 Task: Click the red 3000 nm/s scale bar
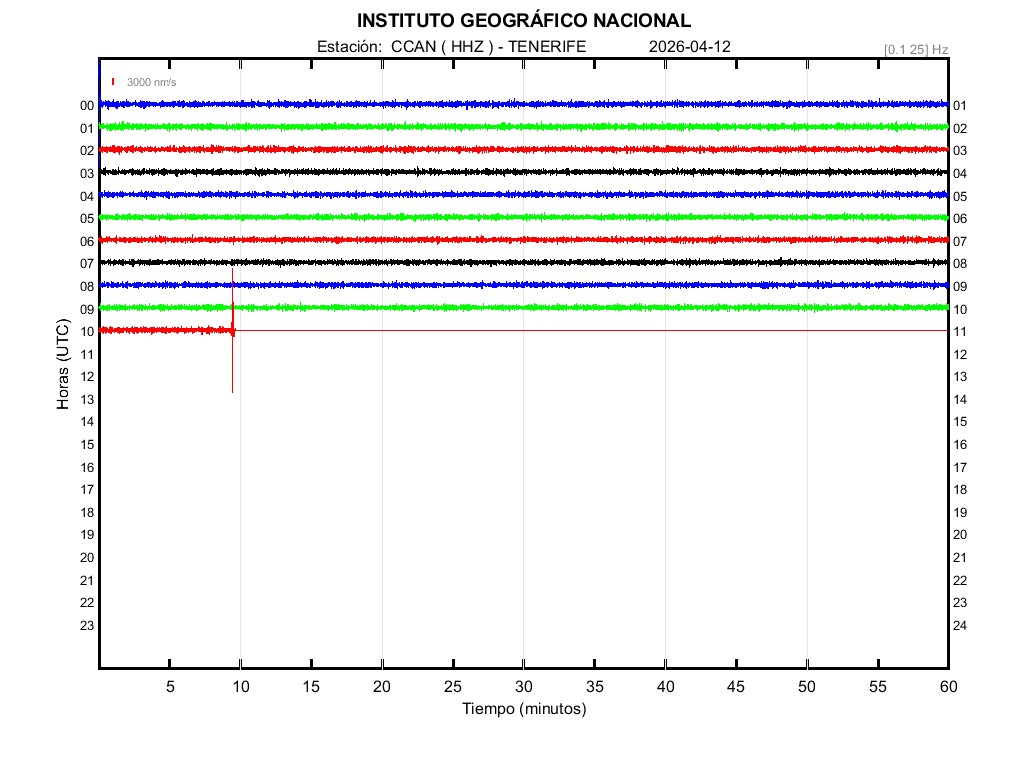pyautogui.click(x=113, y=82)
